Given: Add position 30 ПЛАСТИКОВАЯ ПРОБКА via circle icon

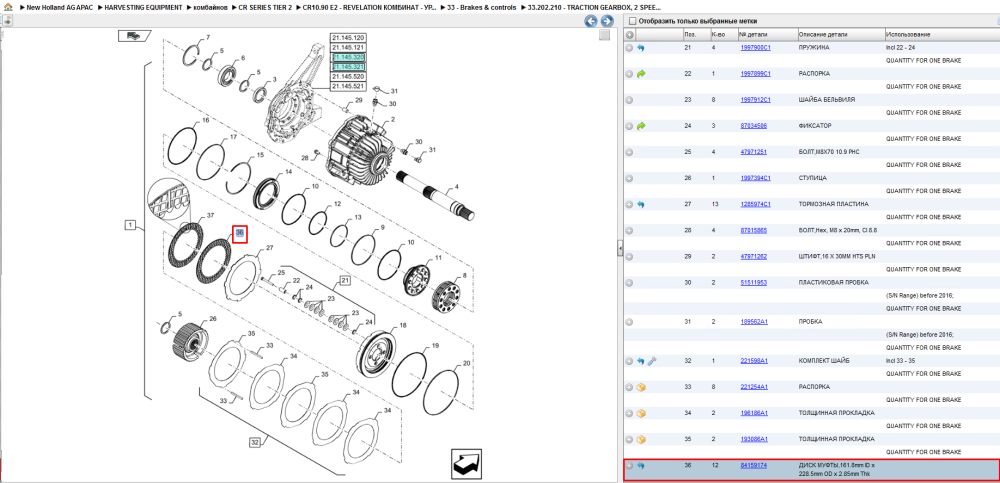Looking at the screenshot, I should click(x=629, y=283).
